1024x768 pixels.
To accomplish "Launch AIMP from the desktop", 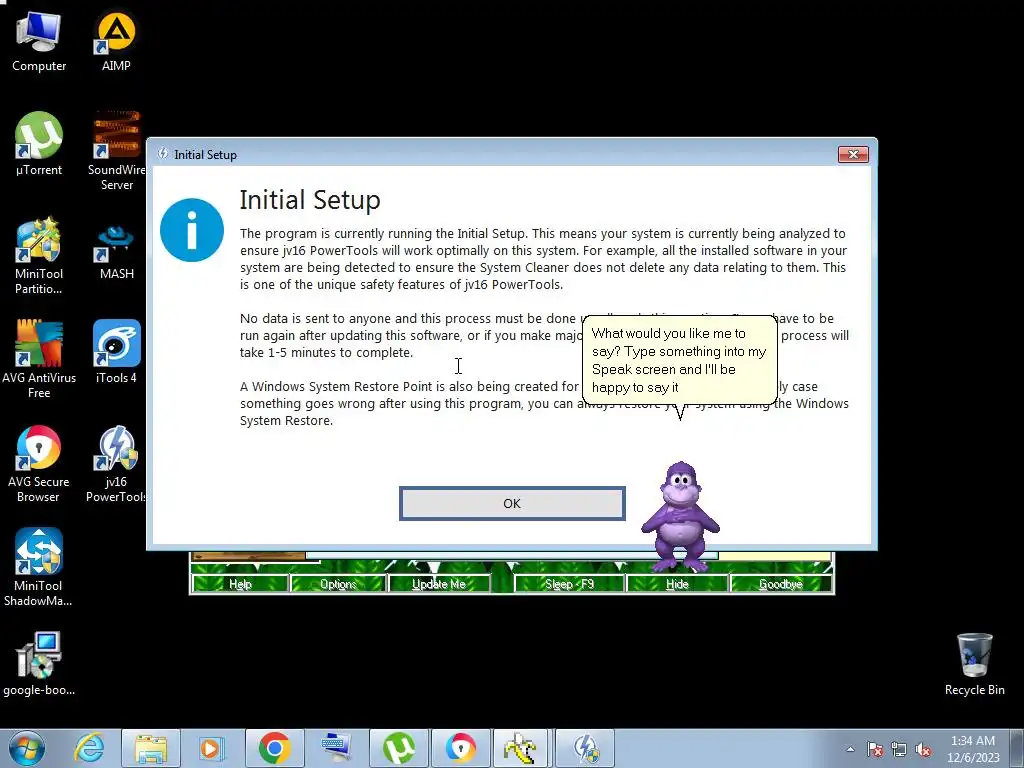I will pos(116,40).
